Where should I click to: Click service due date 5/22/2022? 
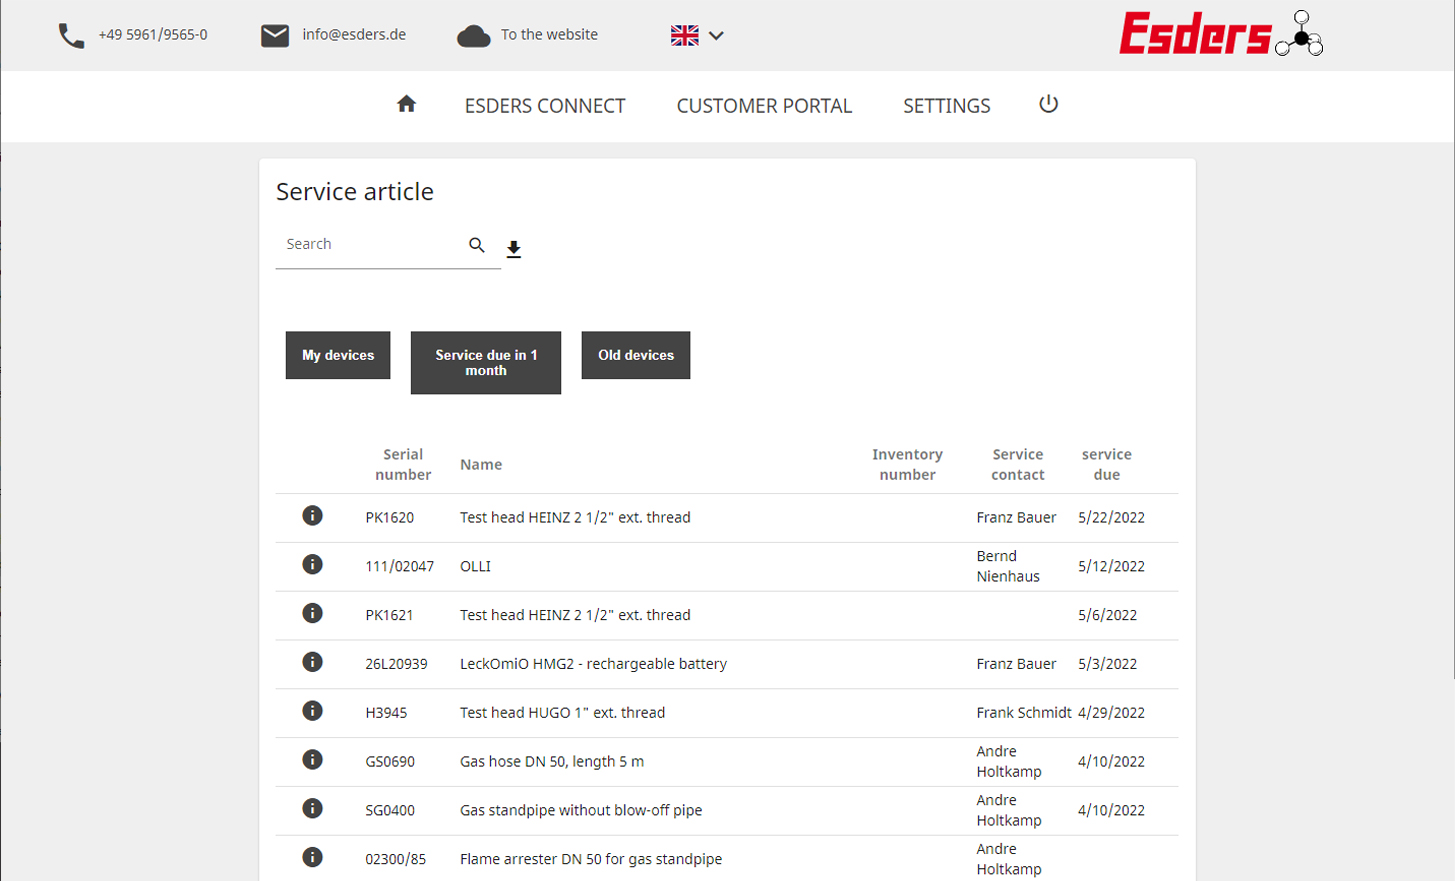click(1112, 518)
